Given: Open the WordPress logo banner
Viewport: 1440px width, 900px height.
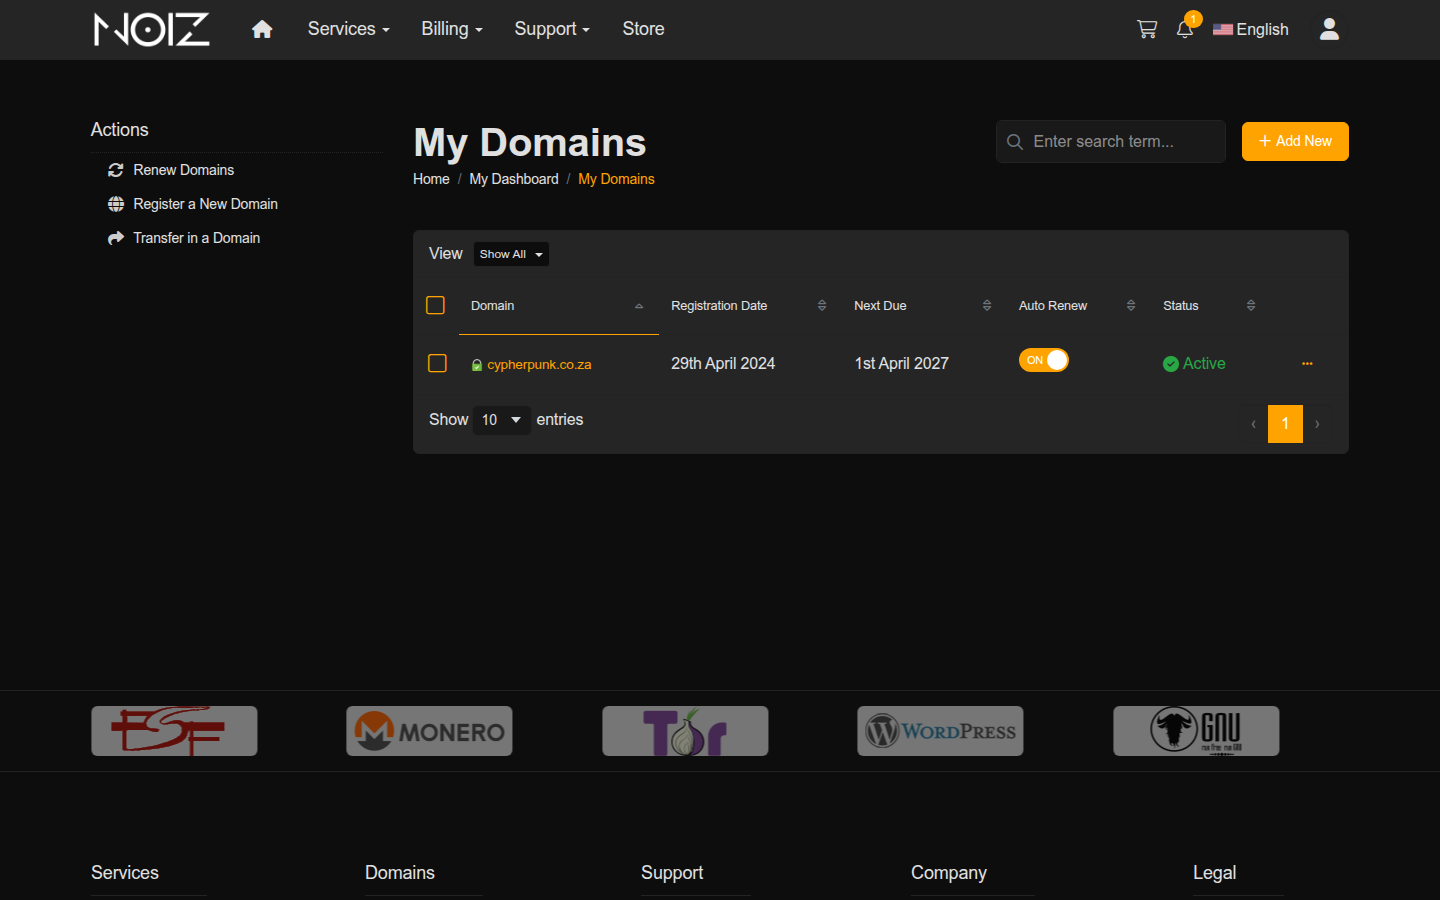Looking at the screenshot, I should [940, 731].
